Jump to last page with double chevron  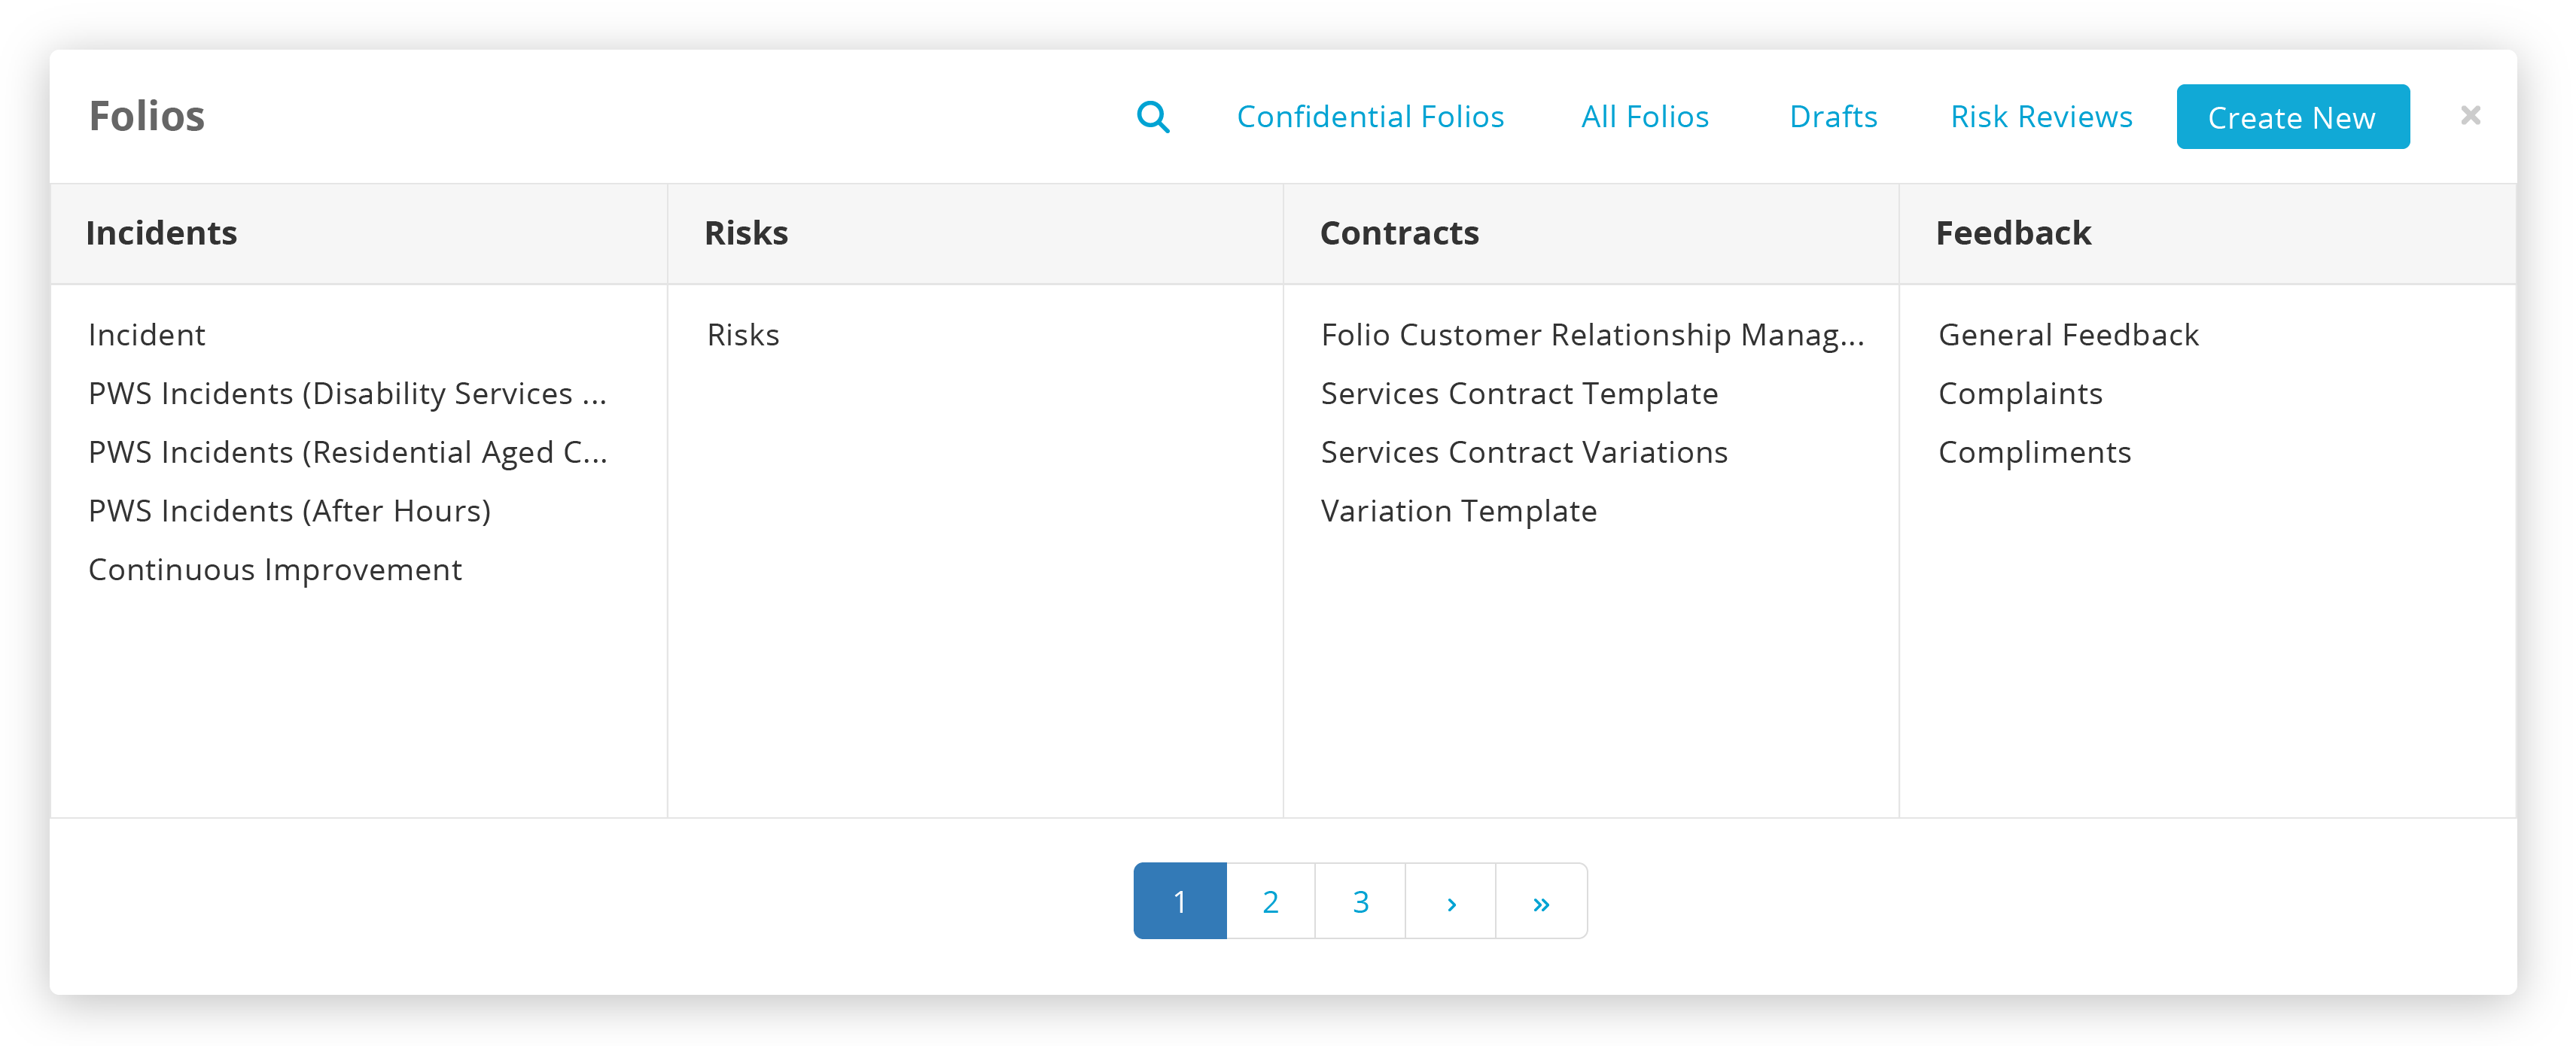coord(1541,902)
